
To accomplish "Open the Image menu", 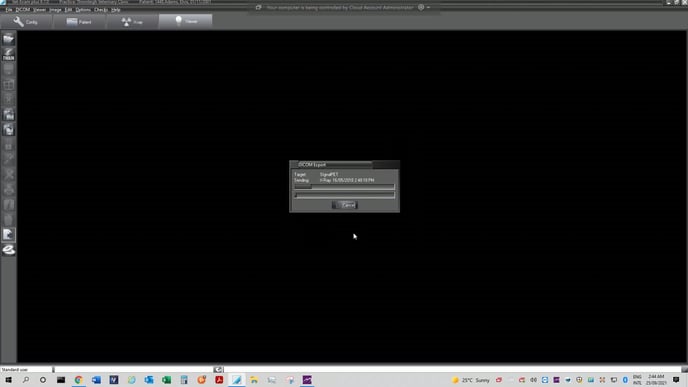I will point(55,10).
